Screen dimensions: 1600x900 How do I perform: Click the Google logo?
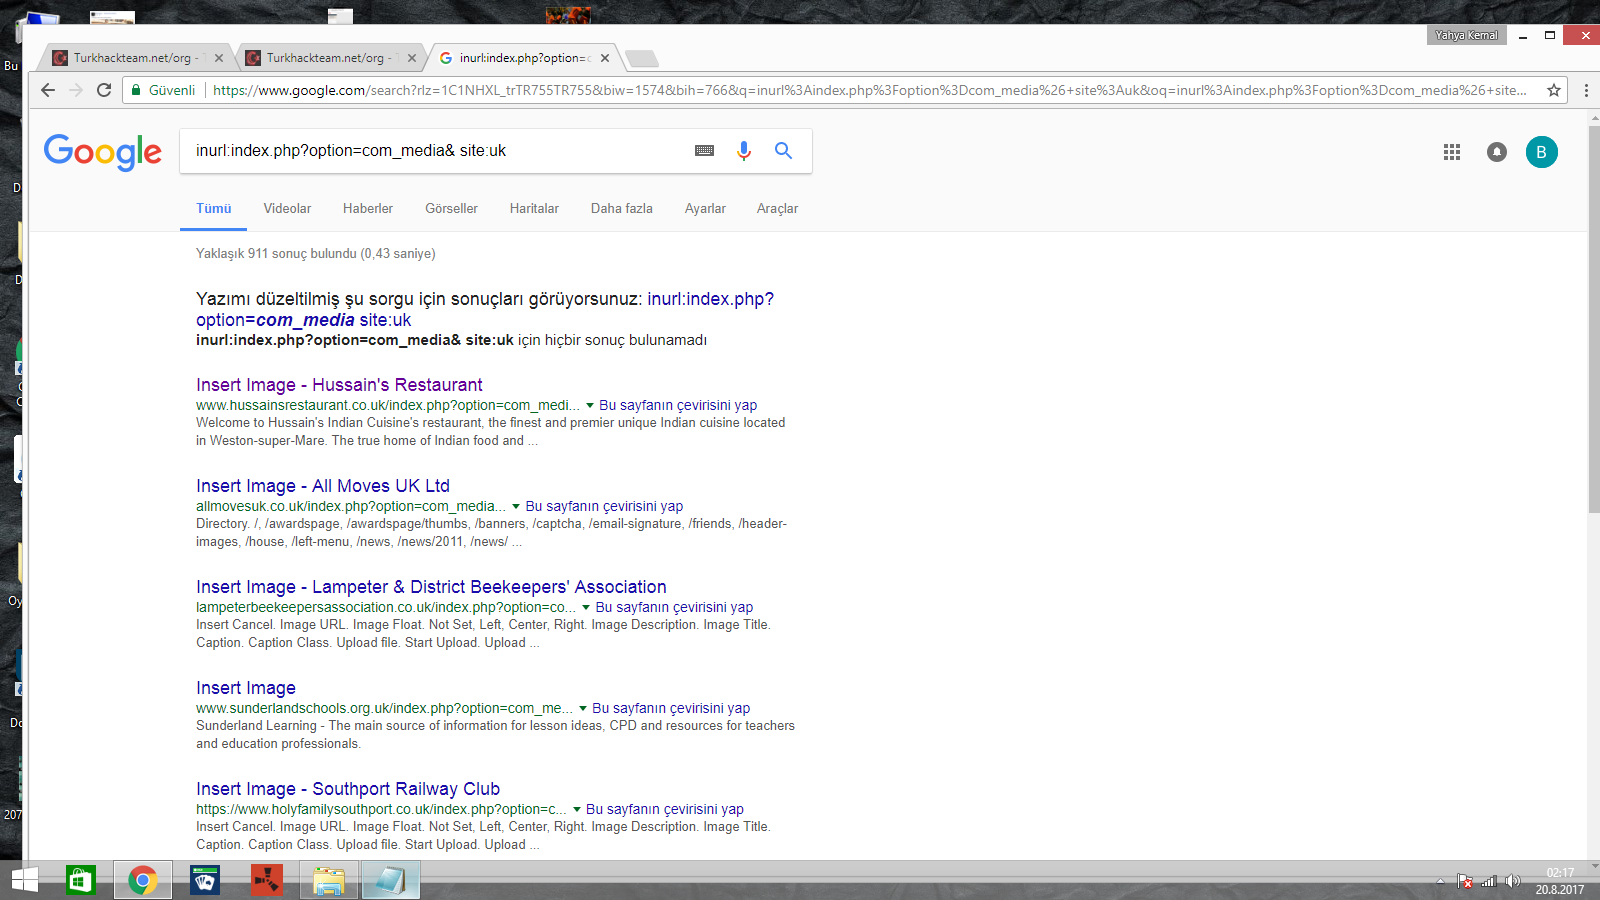(x=102, y=152)
